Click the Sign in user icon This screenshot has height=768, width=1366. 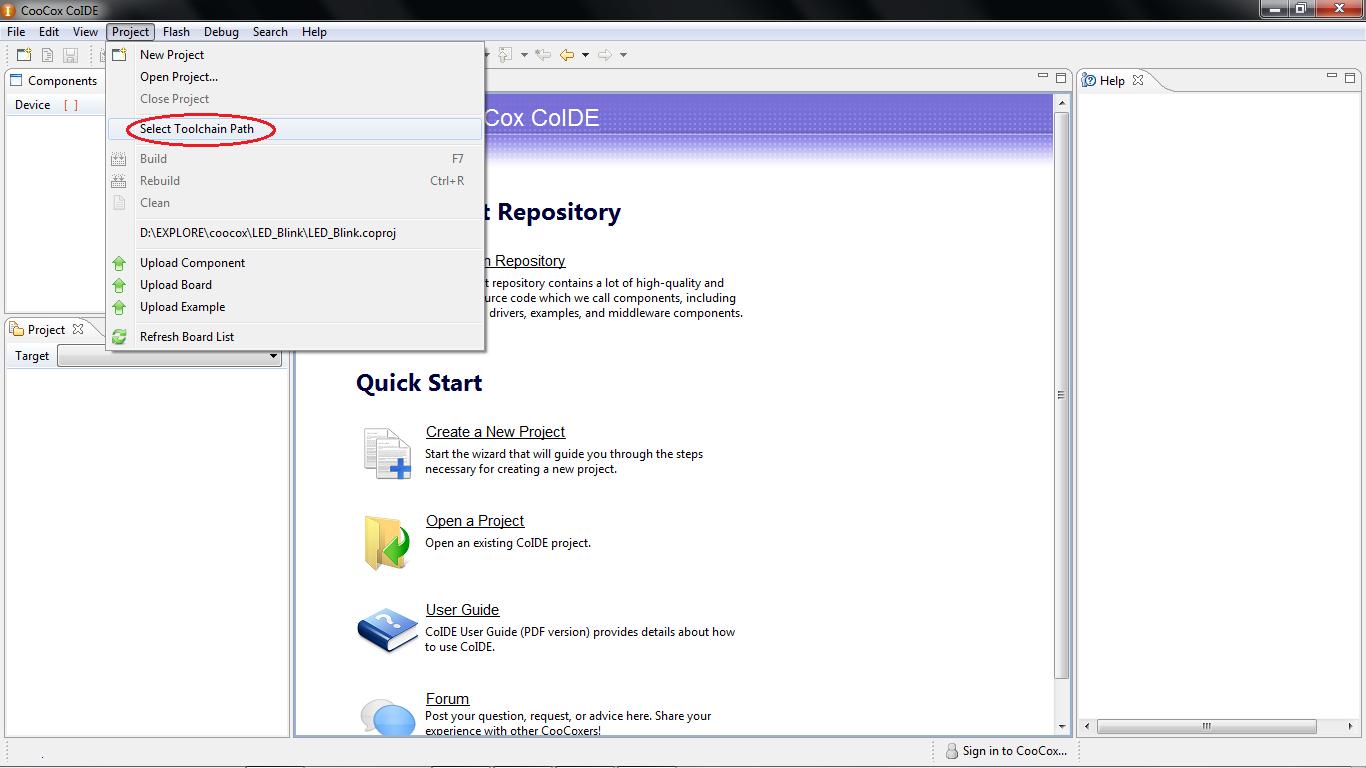point(952,751)
